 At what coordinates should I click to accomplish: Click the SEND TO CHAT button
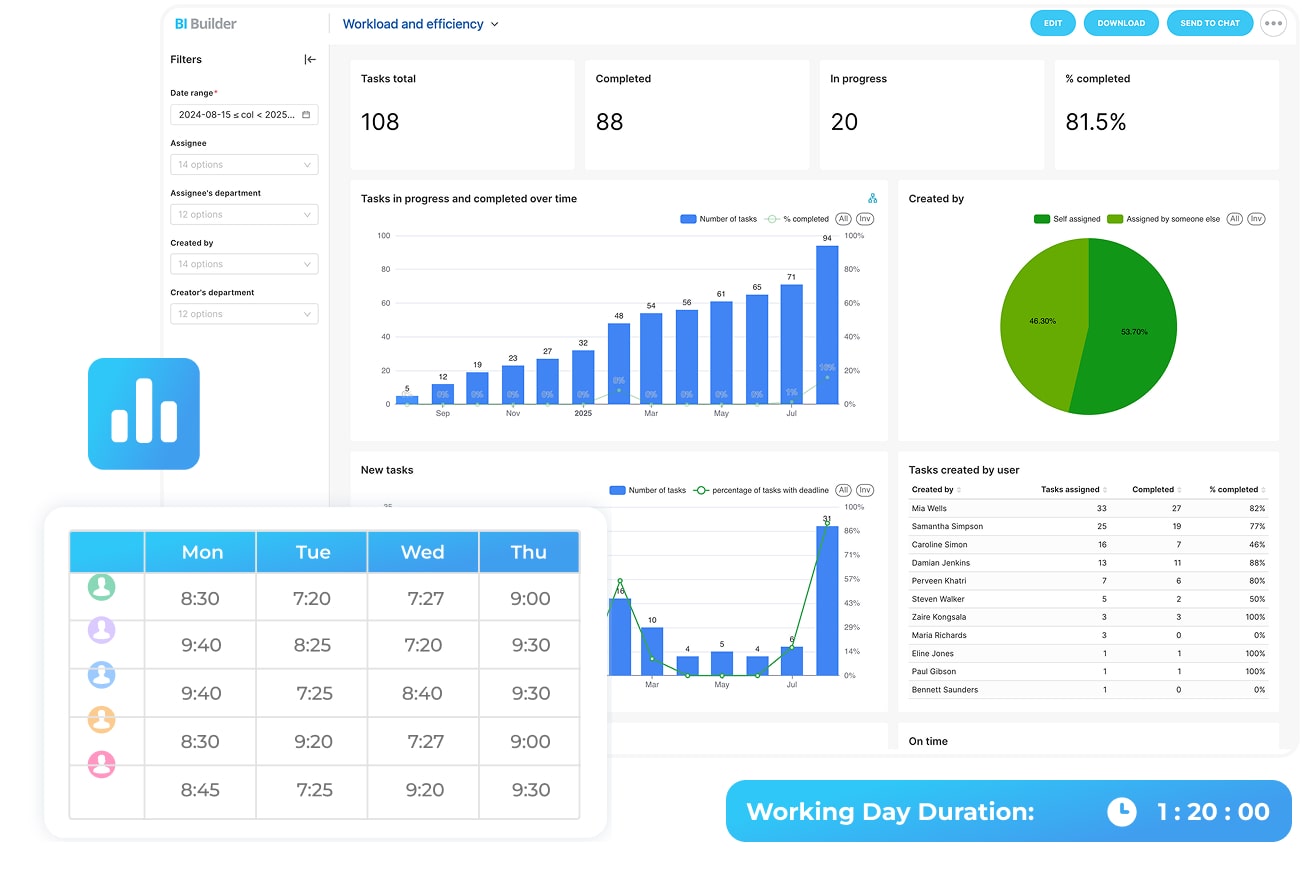[1209, 24]
